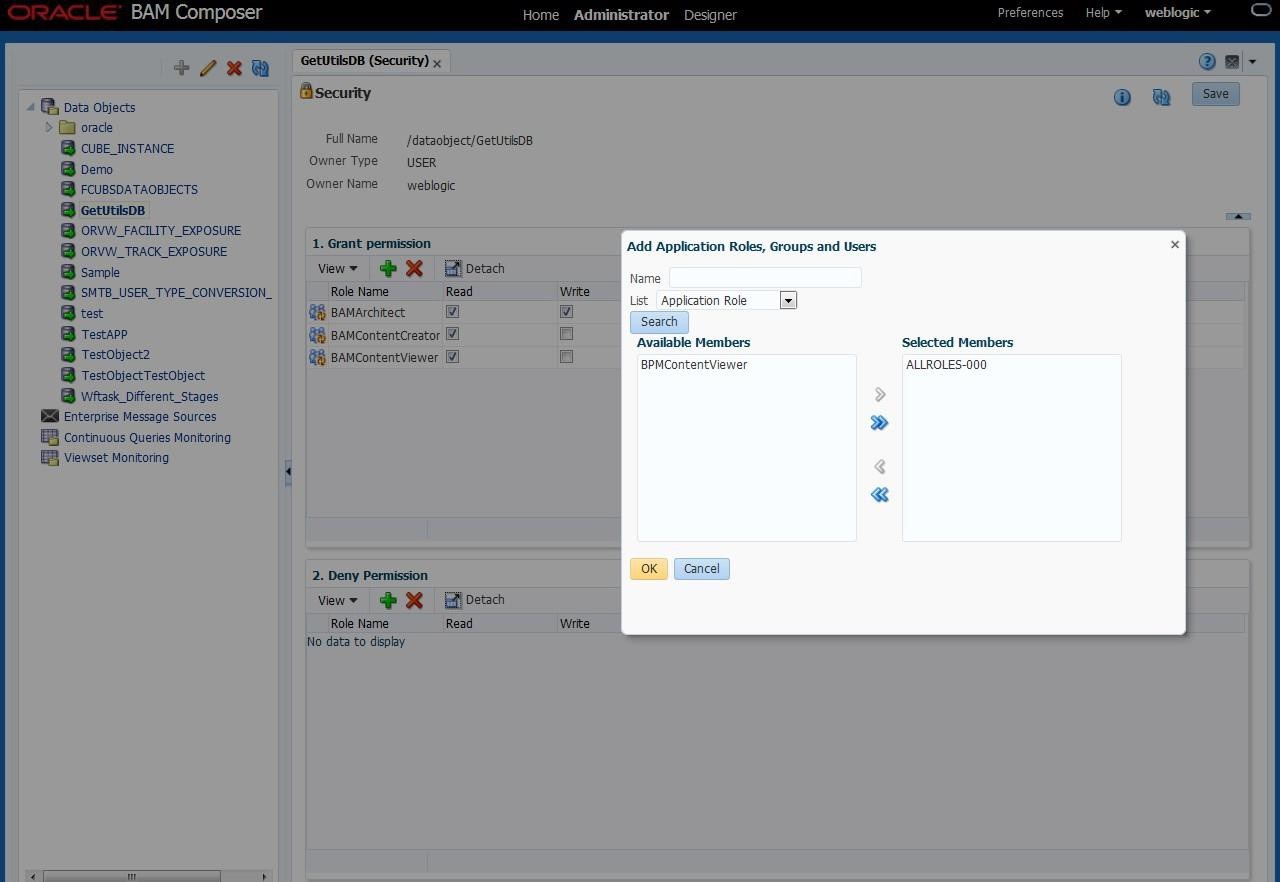This screenshot has width=1280, height=882.
Task: Click the red X in Deny Permission toolbar
Action: tap(414, 600)
